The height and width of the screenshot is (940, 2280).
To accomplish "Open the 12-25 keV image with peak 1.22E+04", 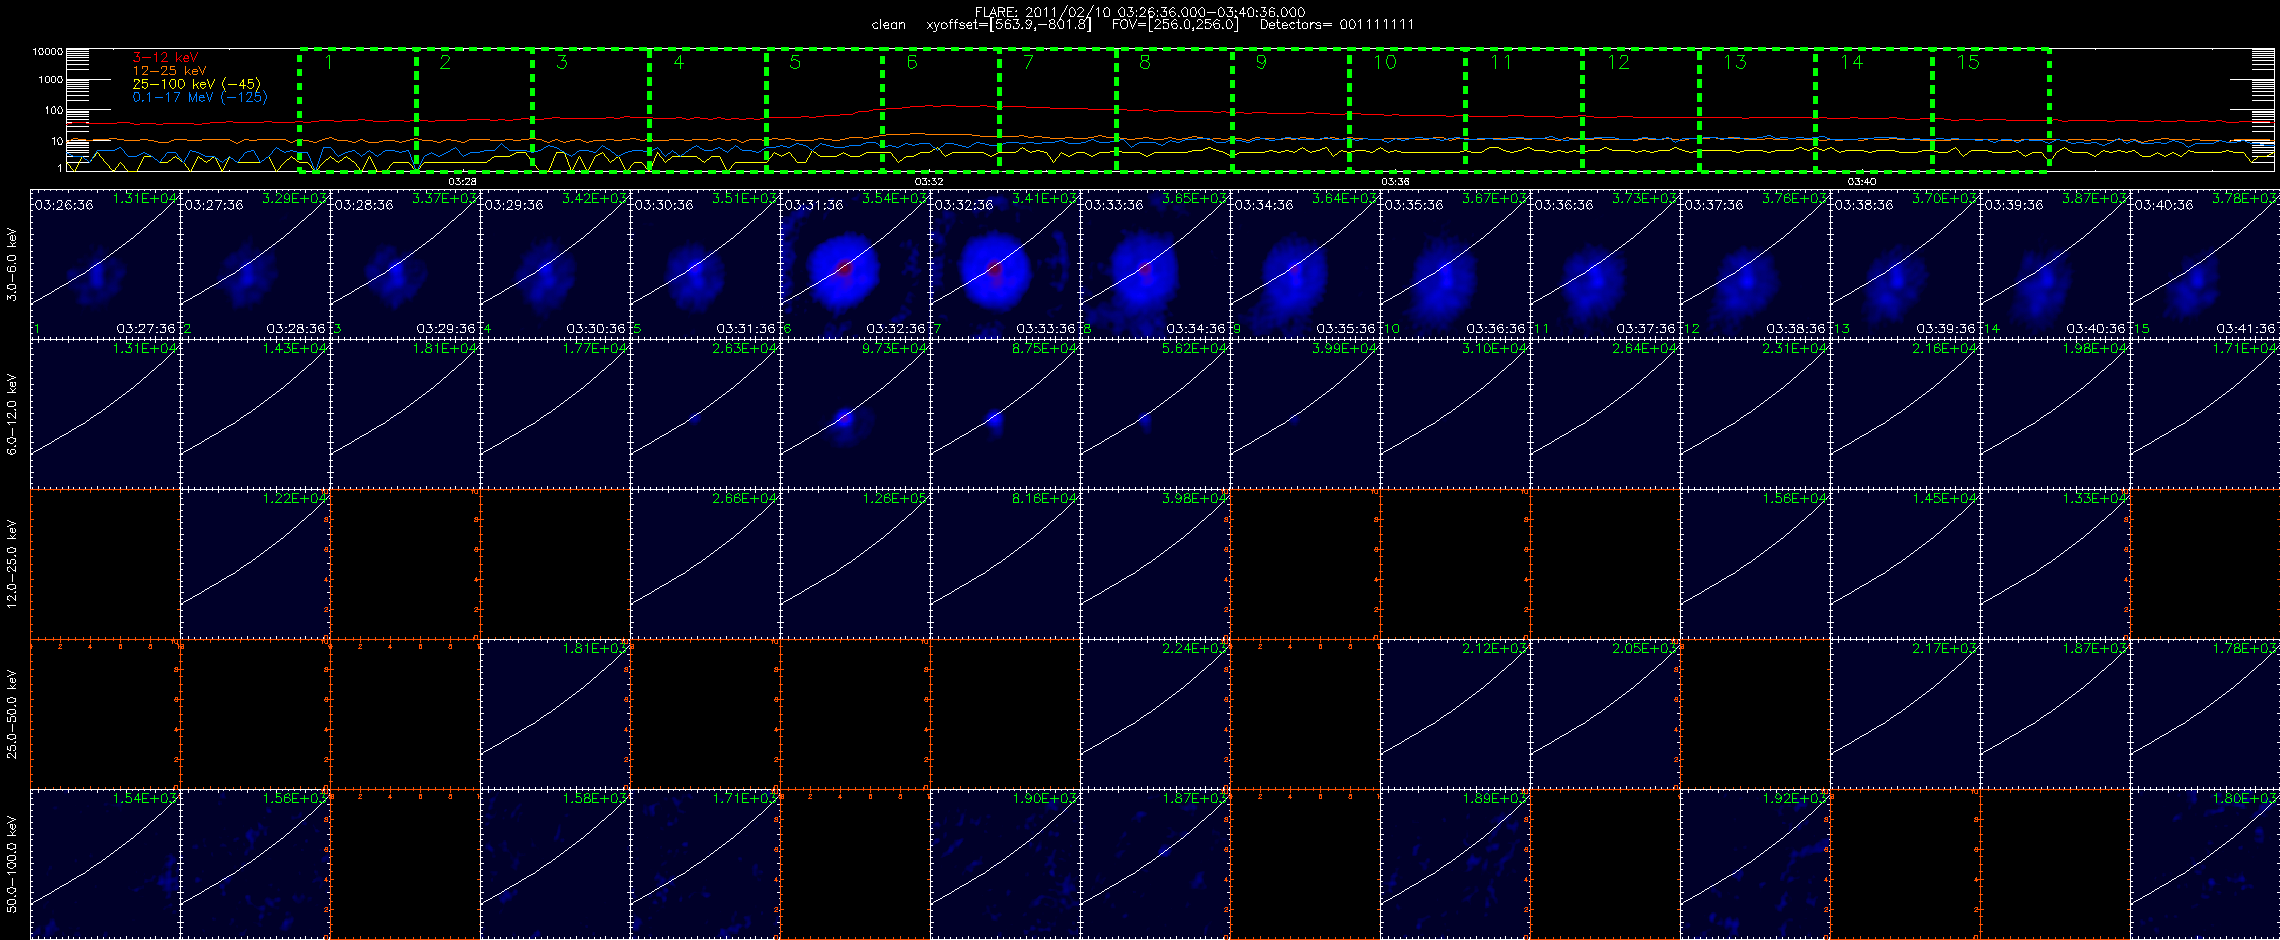I will pos(255,563).
